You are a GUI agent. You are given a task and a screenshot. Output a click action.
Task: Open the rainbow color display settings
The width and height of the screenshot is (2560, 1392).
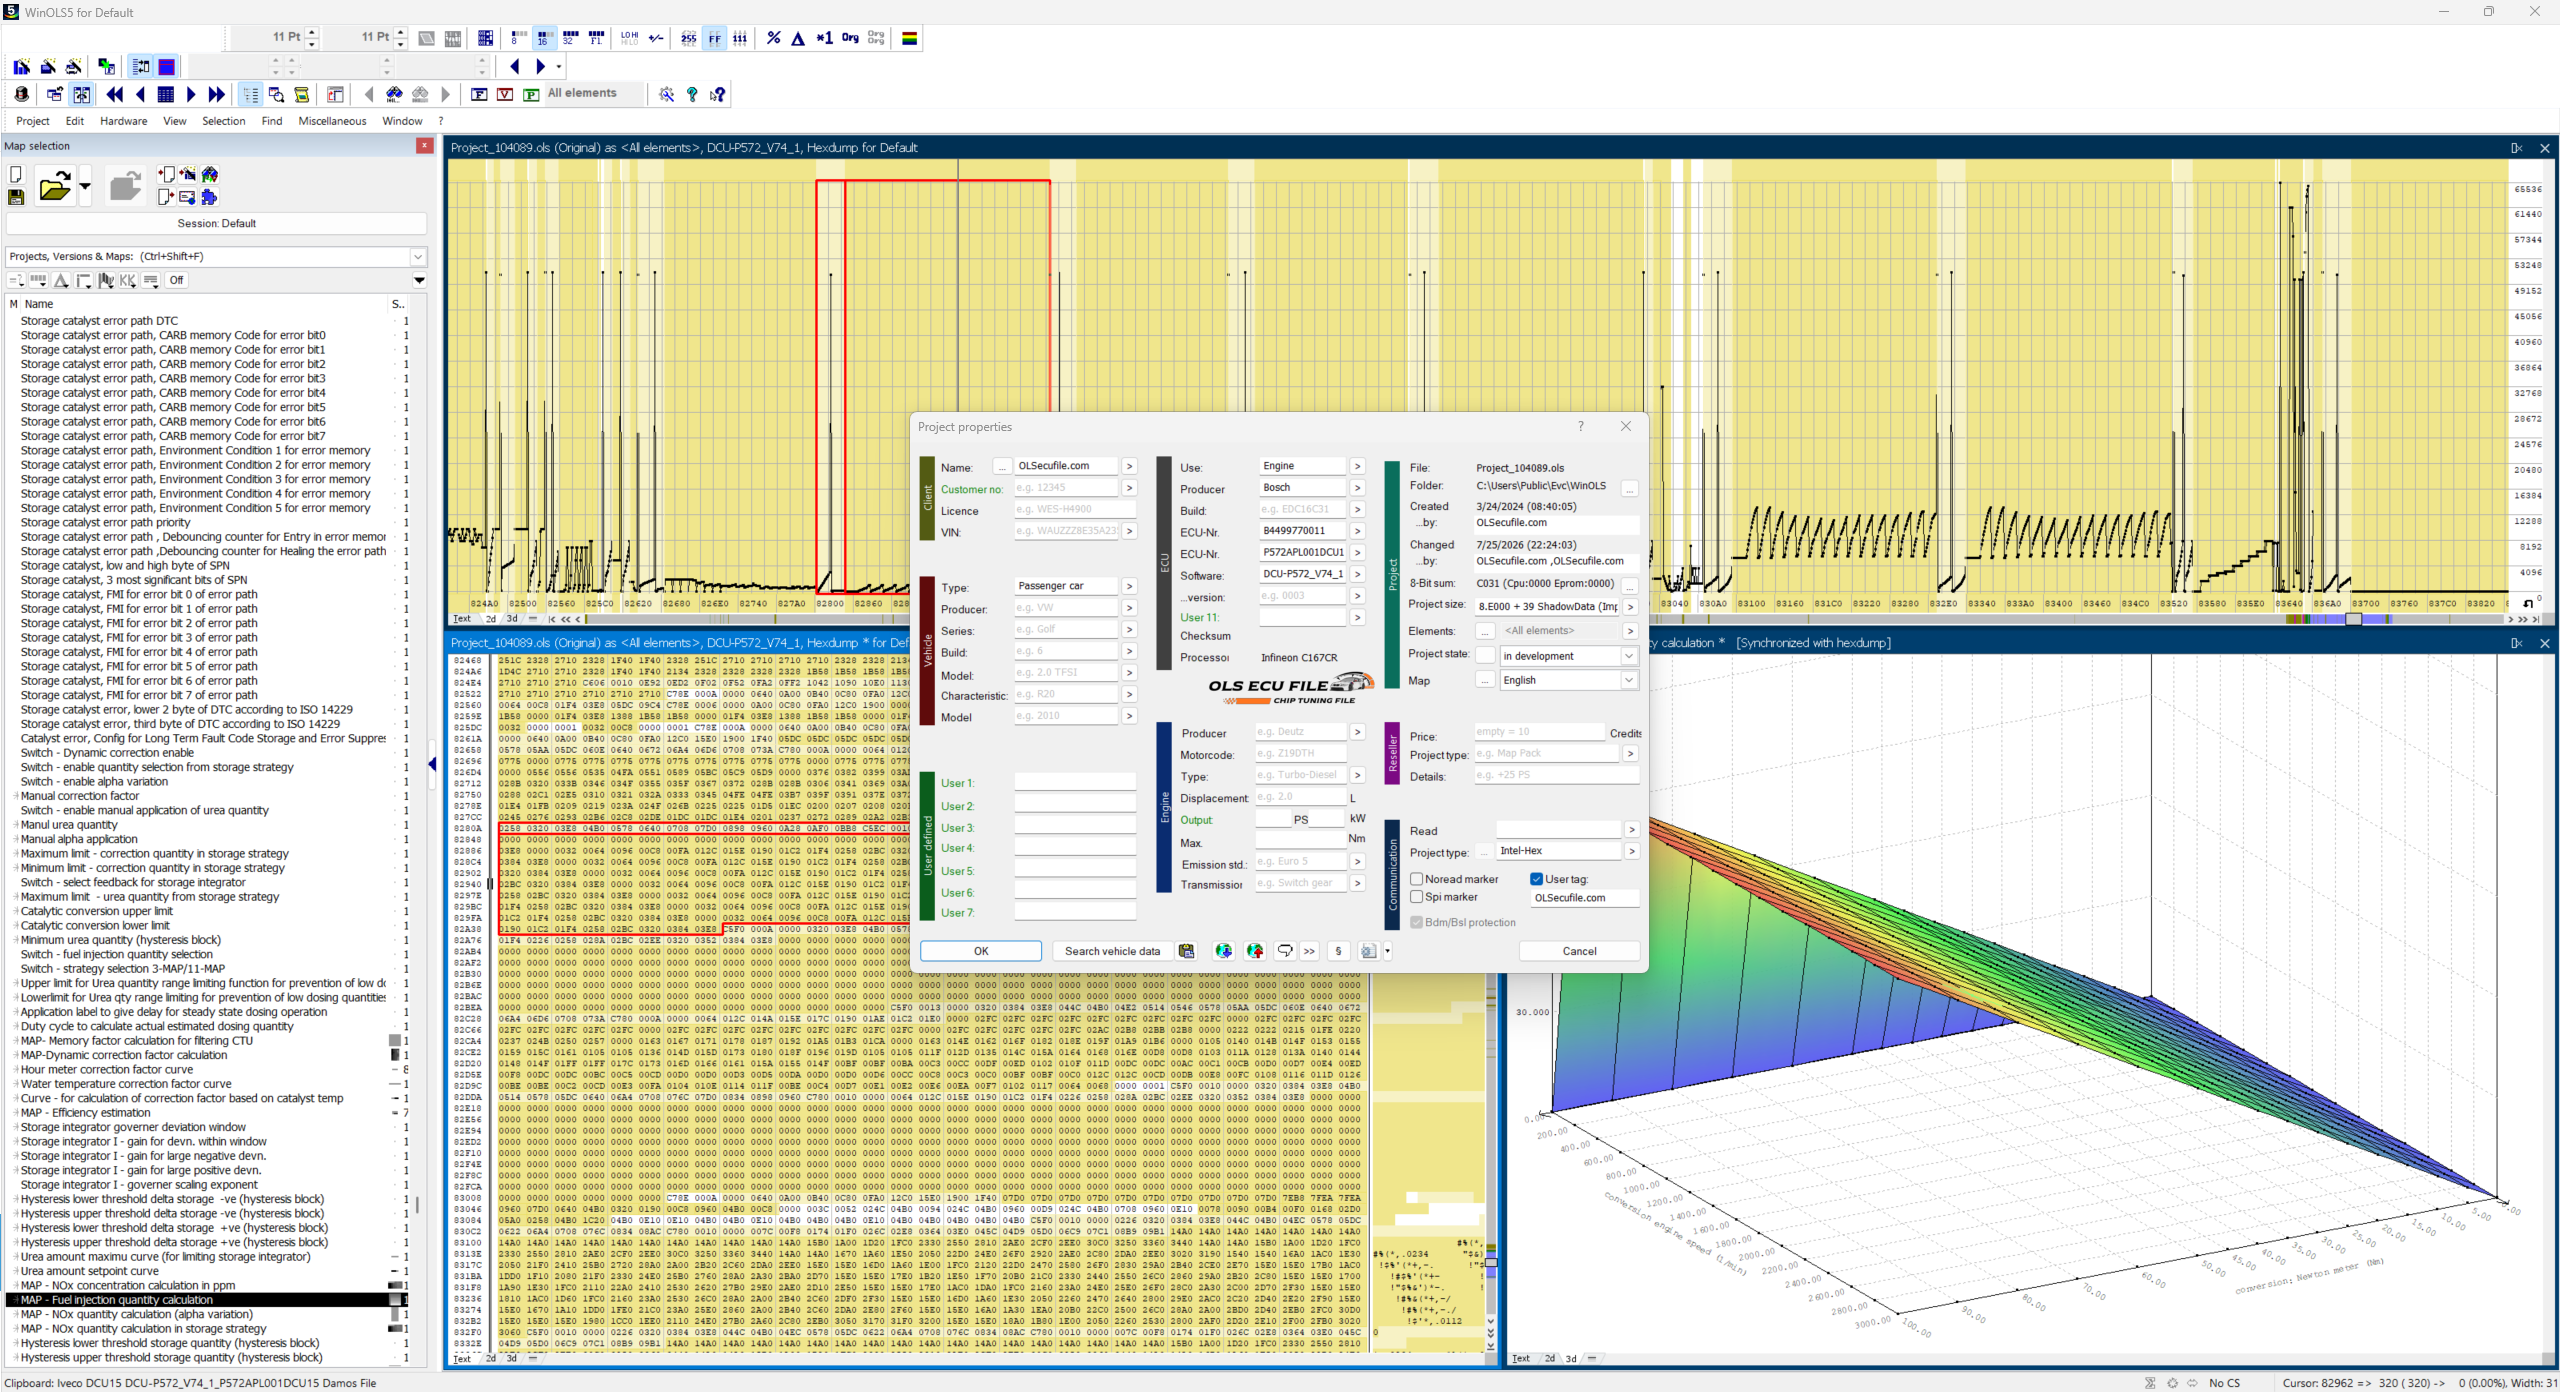pyautogui.click(x=910, y=38)
